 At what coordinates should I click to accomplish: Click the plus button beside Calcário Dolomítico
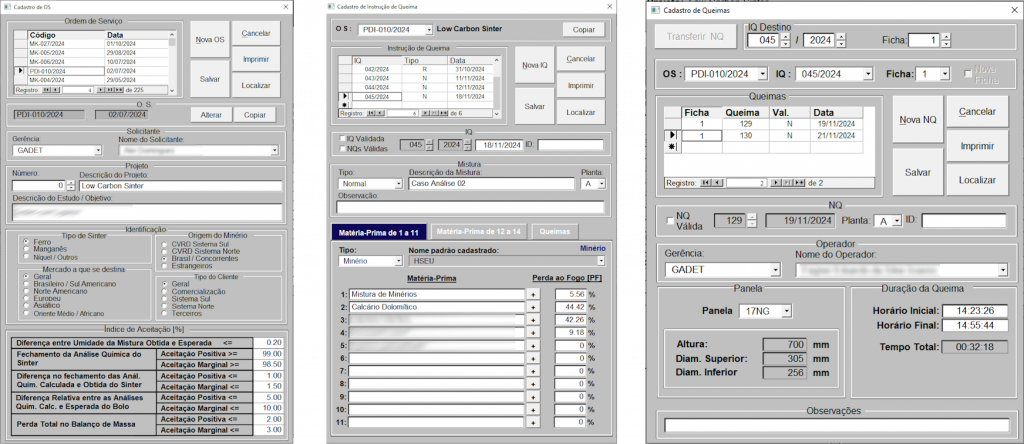[x=533, y=307]
